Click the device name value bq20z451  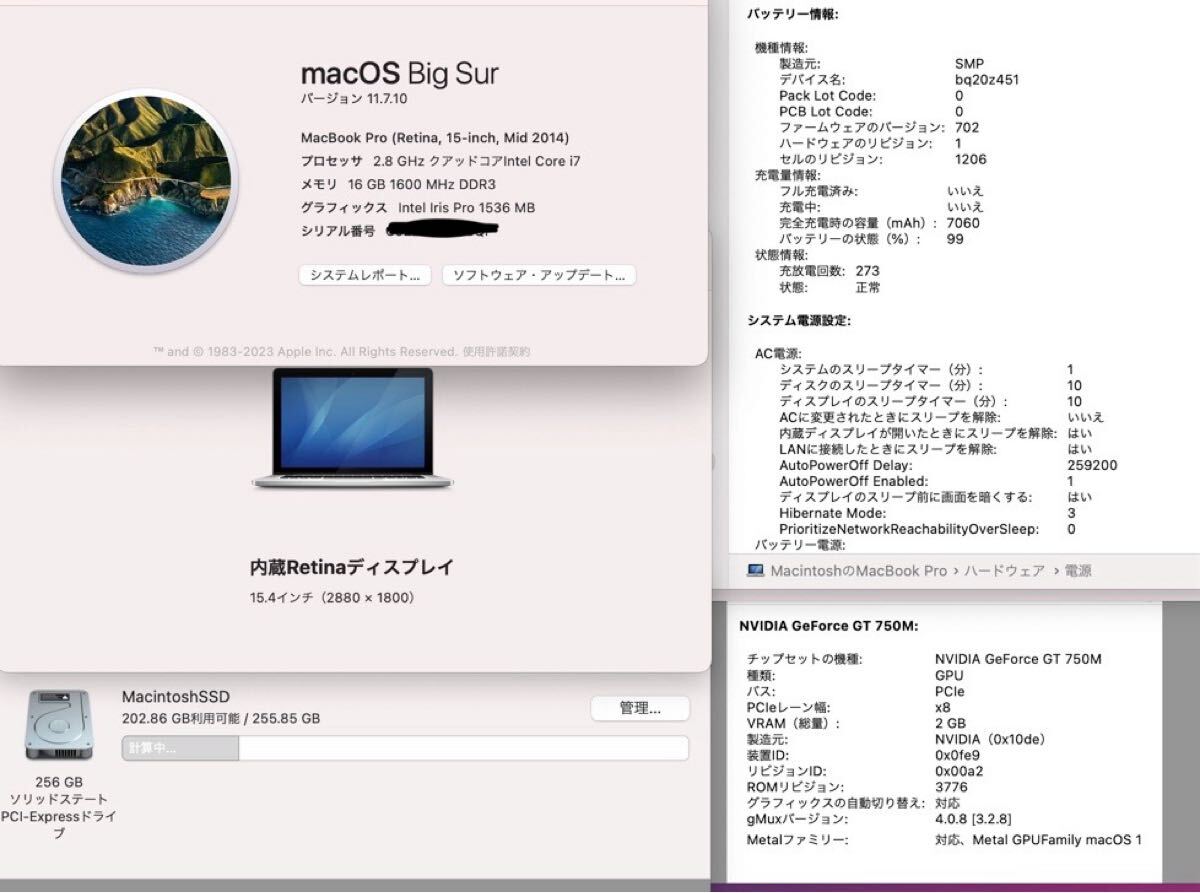(x=987, y=80)
